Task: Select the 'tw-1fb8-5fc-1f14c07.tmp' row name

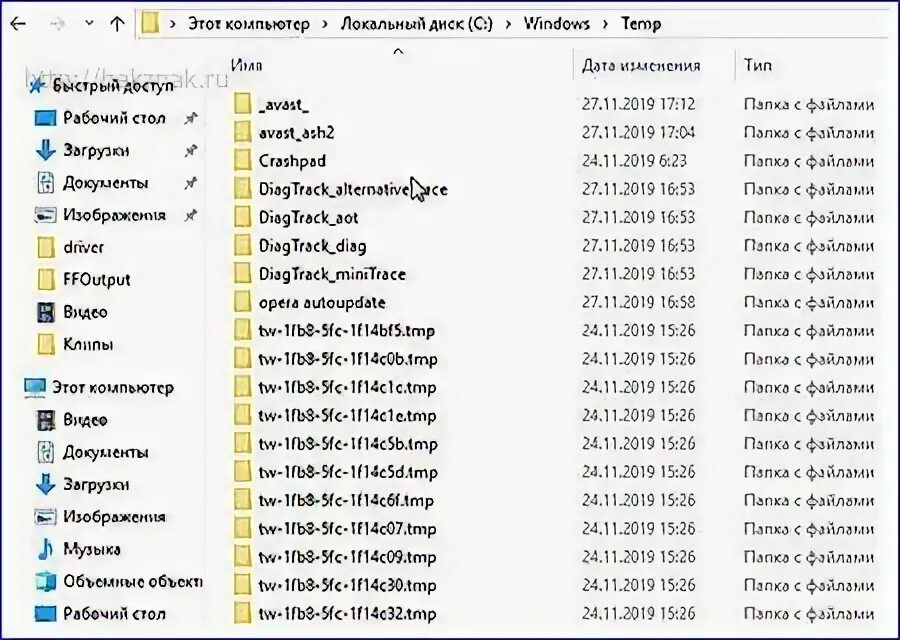Action: point(347,529)
